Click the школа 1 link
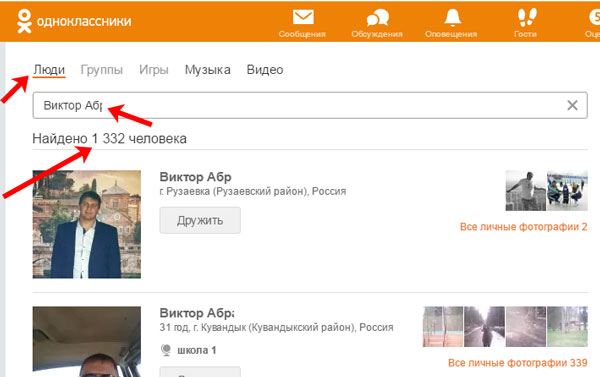This screenshot has height=377, width=600. tap(197, 350)
